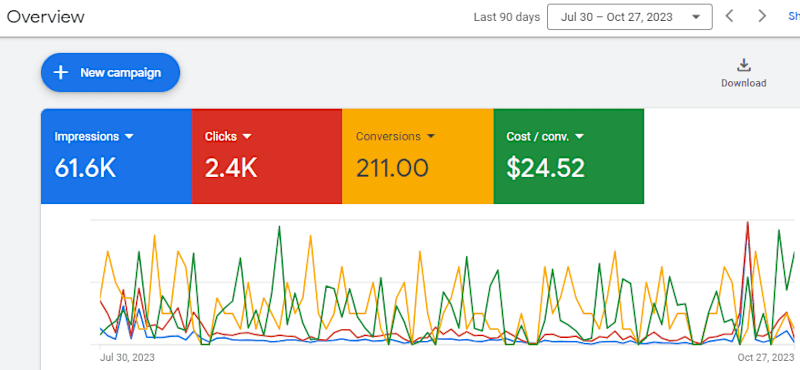
Task: Select the red Clicks 2.4K card
Action: coord(267,156)
